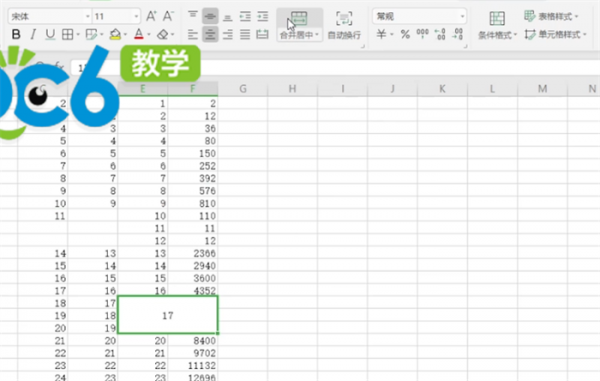Open the font size 11 dropdown
600x381 pixels.
pyautogui.click(x=116, y=16)
